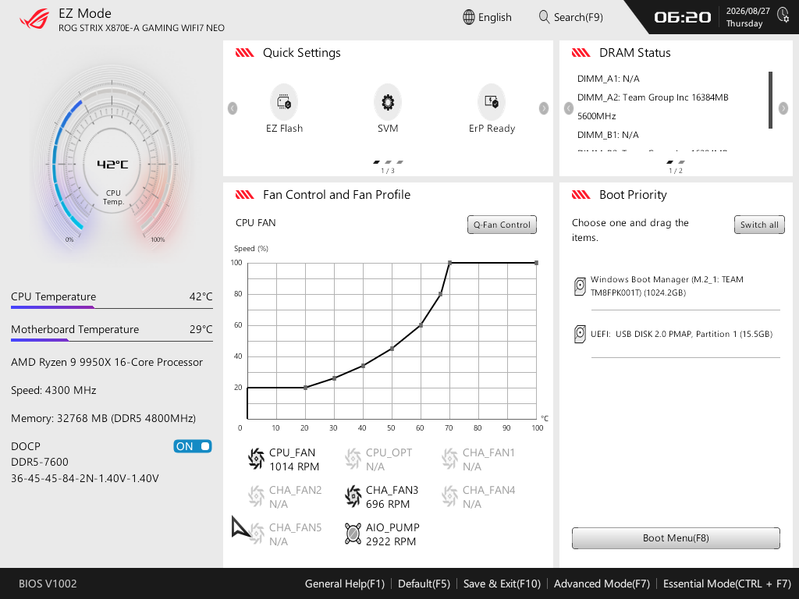This screenshot has width=799, height=599.
Task: Open the language globe icon
Action: click(469, 17)
